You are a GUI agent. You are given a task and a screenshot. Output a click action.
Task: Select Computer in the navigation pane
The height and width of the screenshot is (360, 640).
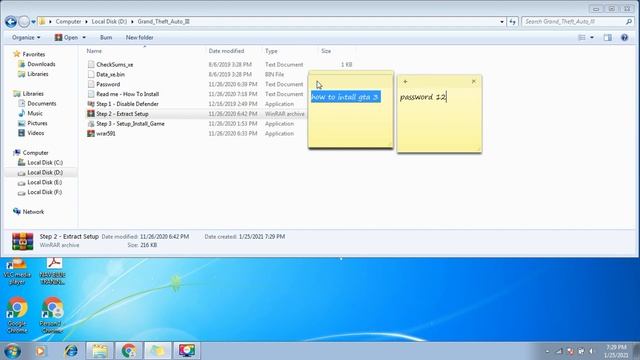point(35,153)
